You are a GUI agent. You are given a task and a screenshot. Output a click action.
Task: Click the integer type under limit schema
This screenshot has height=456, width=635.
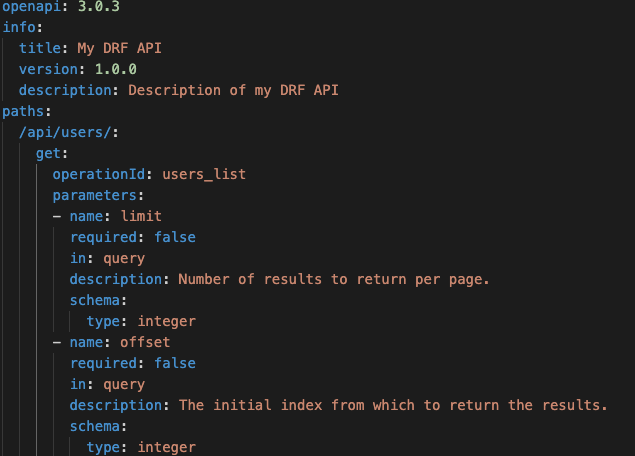(166, 322)
